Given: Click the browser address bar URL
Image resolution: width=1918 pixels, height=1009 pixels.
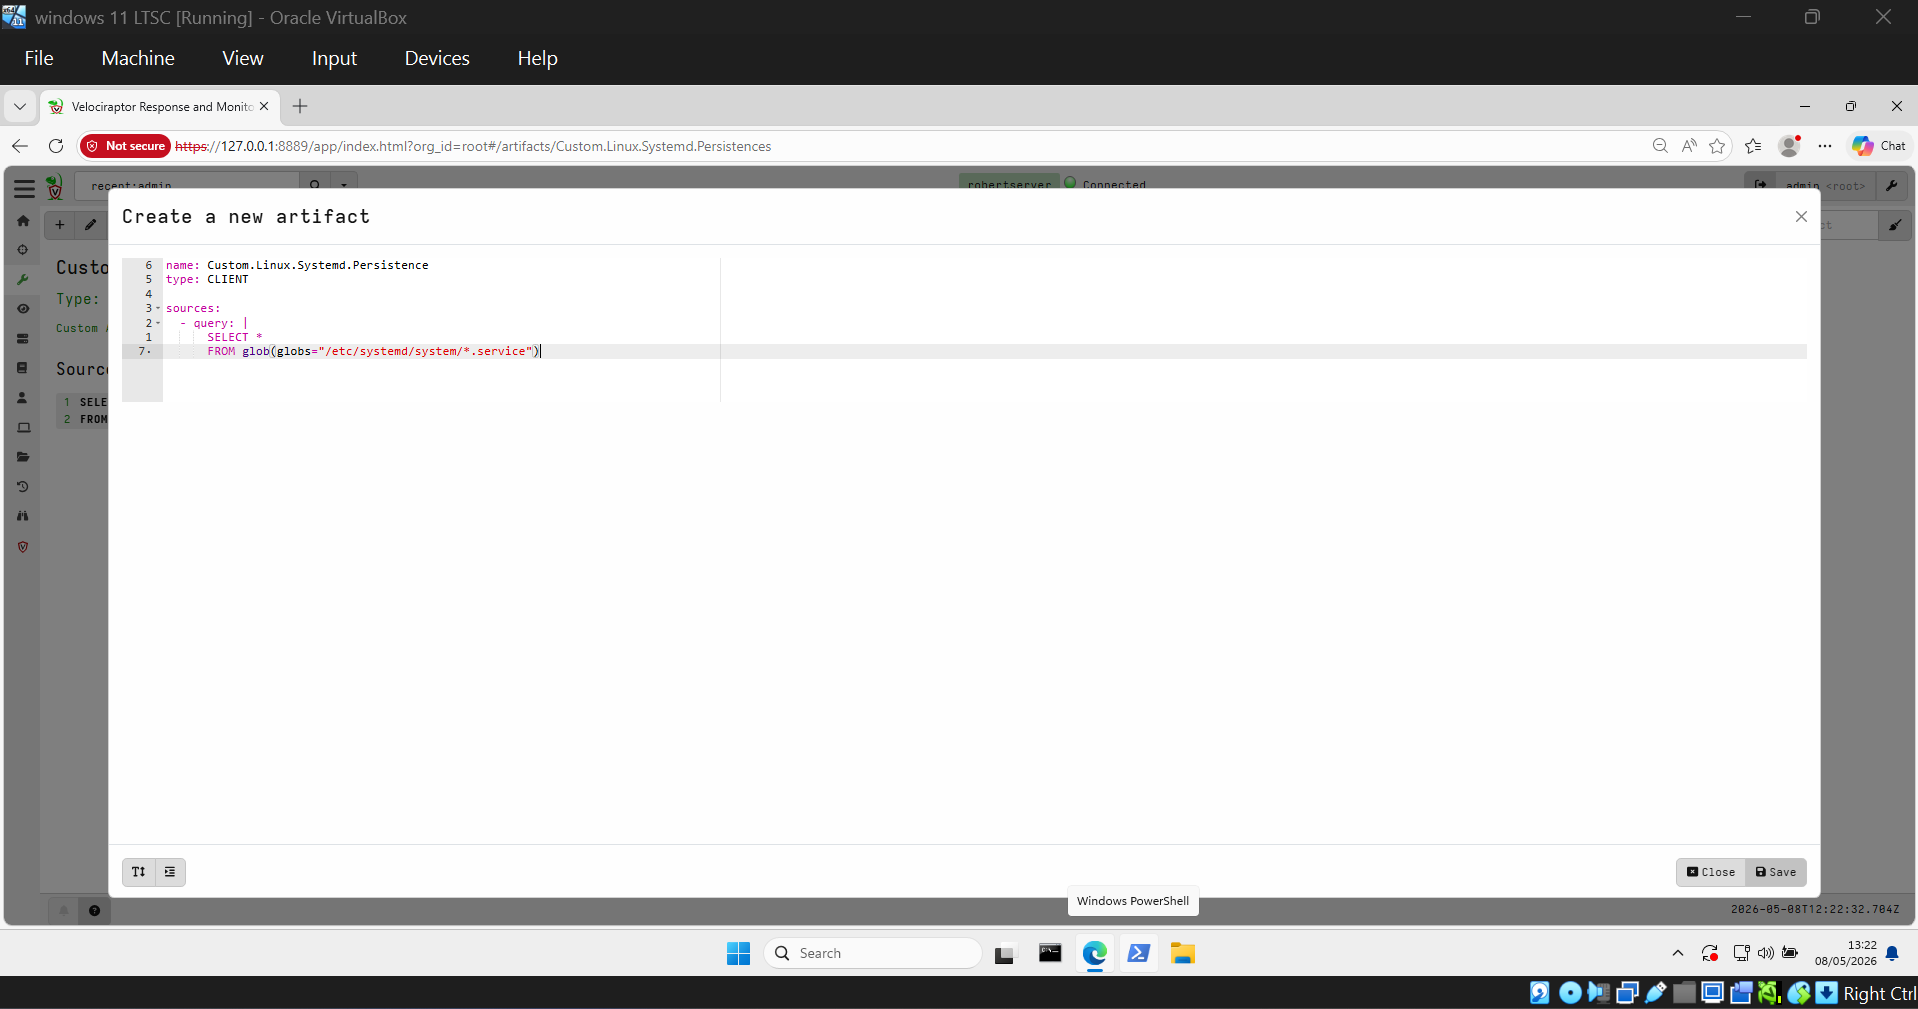Looking at the screenshot, I should (473, 146).
